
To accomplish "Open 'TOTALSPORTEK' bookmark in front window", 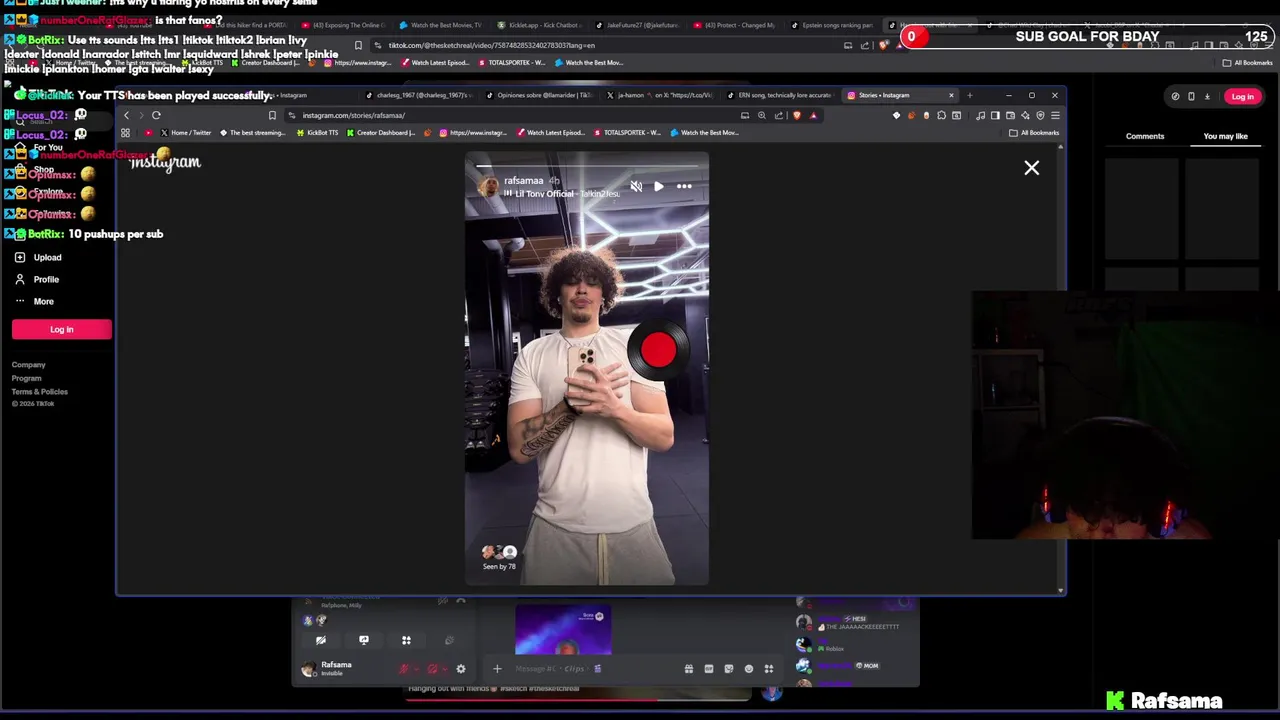I will coord(627,133).
